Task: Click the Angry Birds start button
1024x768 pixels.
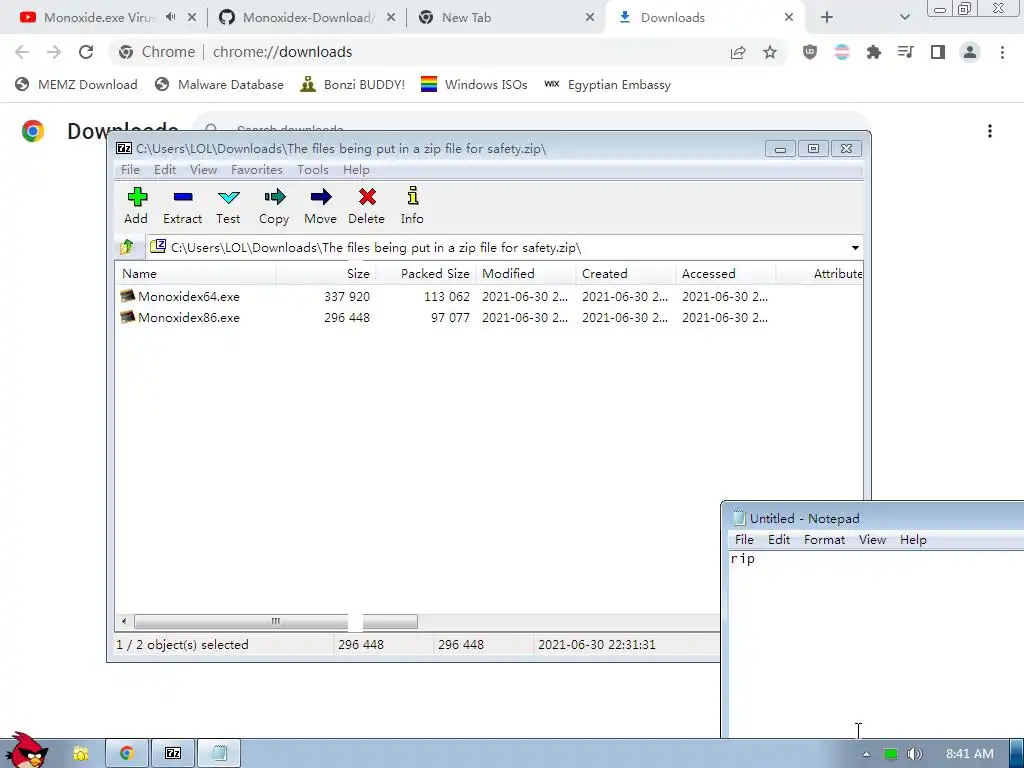Action: (x=26, y=750)
